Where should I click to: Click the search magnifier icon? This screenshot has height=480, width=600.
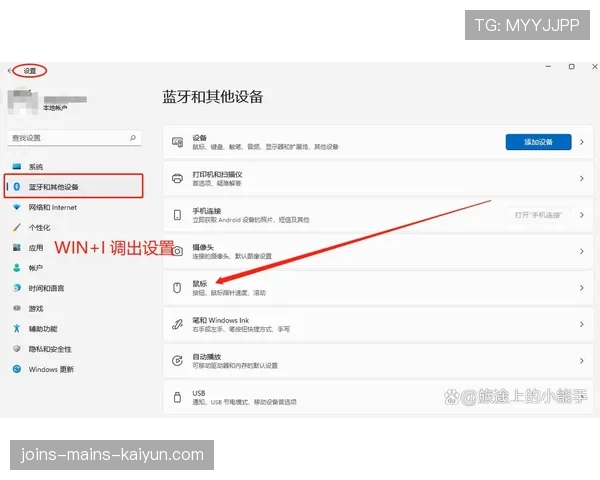coord(133,138)
